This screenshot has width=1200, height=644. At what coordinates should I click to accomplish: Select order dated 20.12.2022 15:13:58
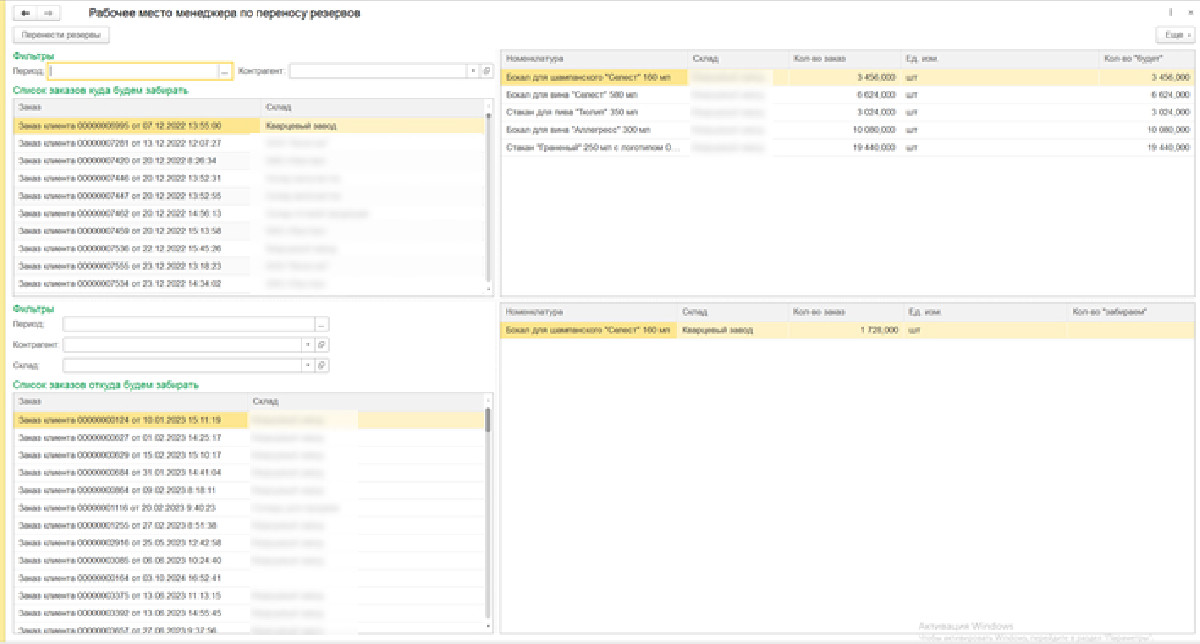click(x=248, y=231)
